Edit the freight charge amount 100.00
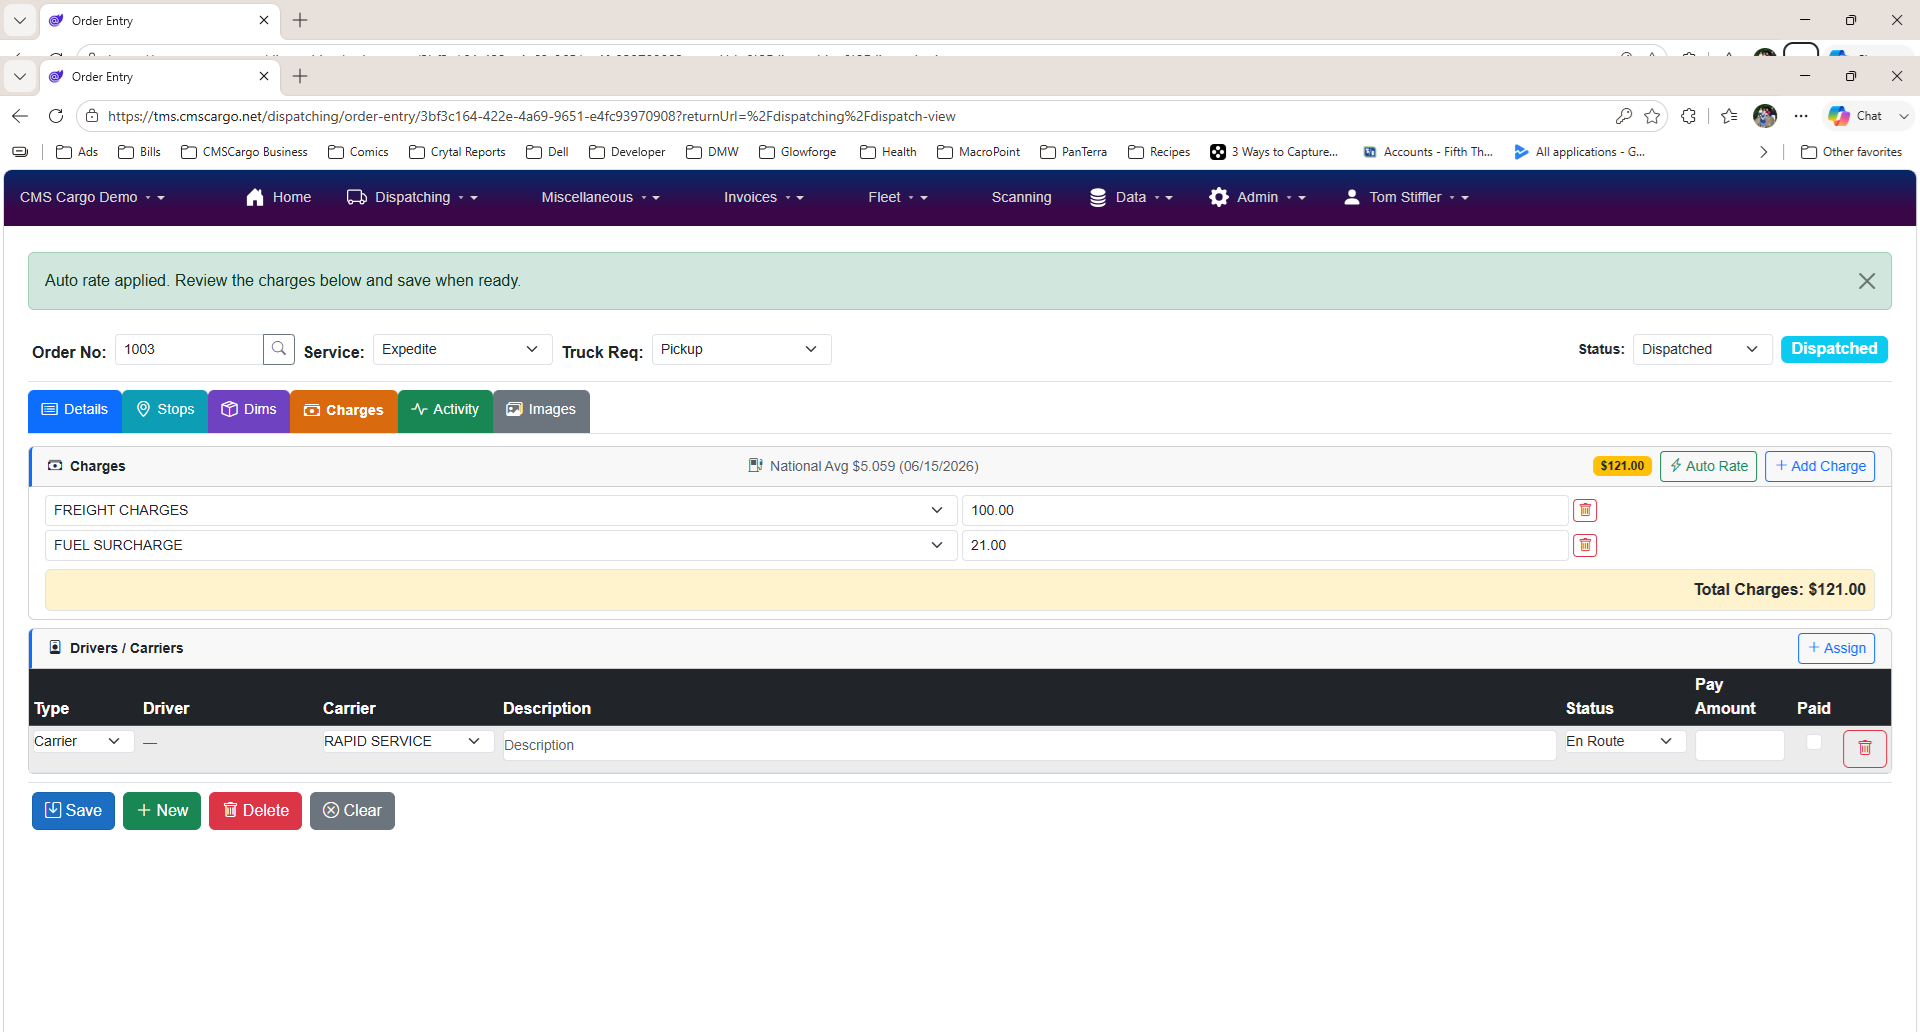1920x1032 pixels. [x=1265, y=511]
